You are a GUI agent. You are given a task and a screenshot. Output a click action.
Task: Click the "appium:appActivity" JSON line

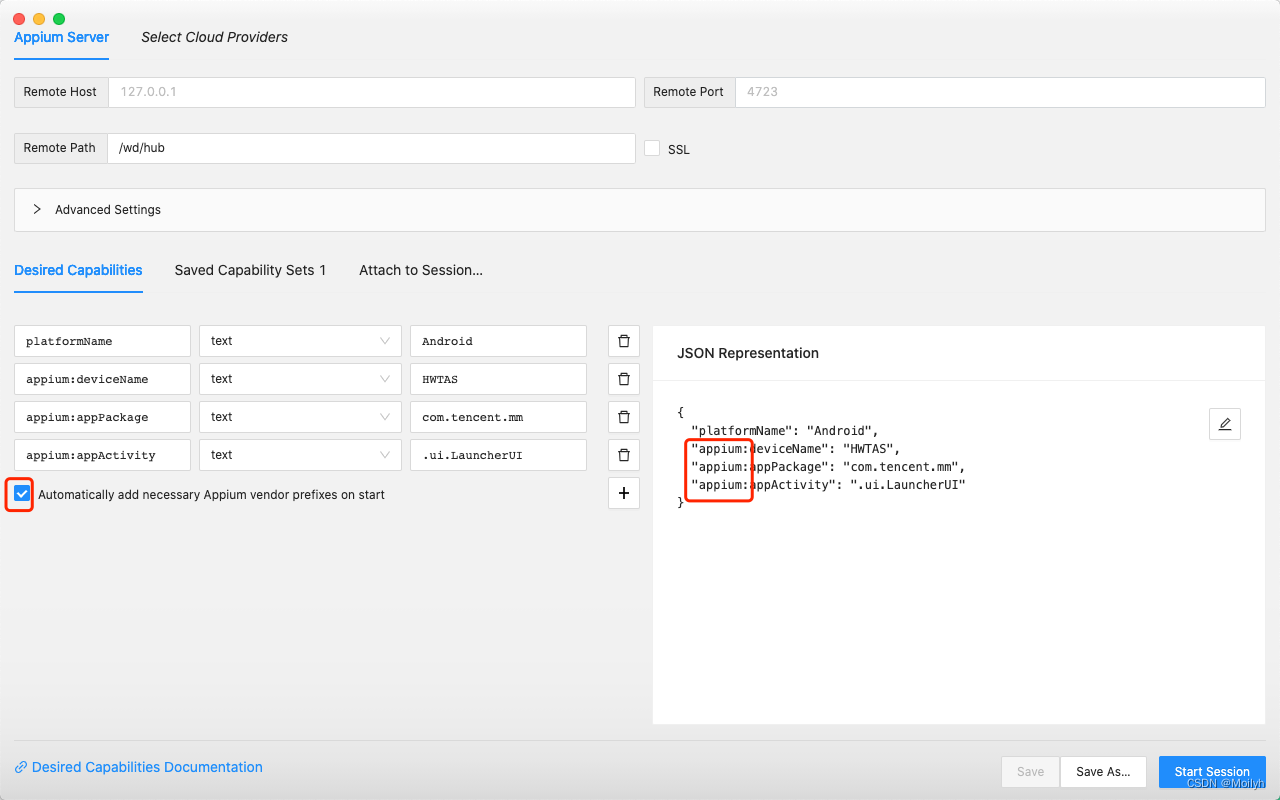coord(828,485)
